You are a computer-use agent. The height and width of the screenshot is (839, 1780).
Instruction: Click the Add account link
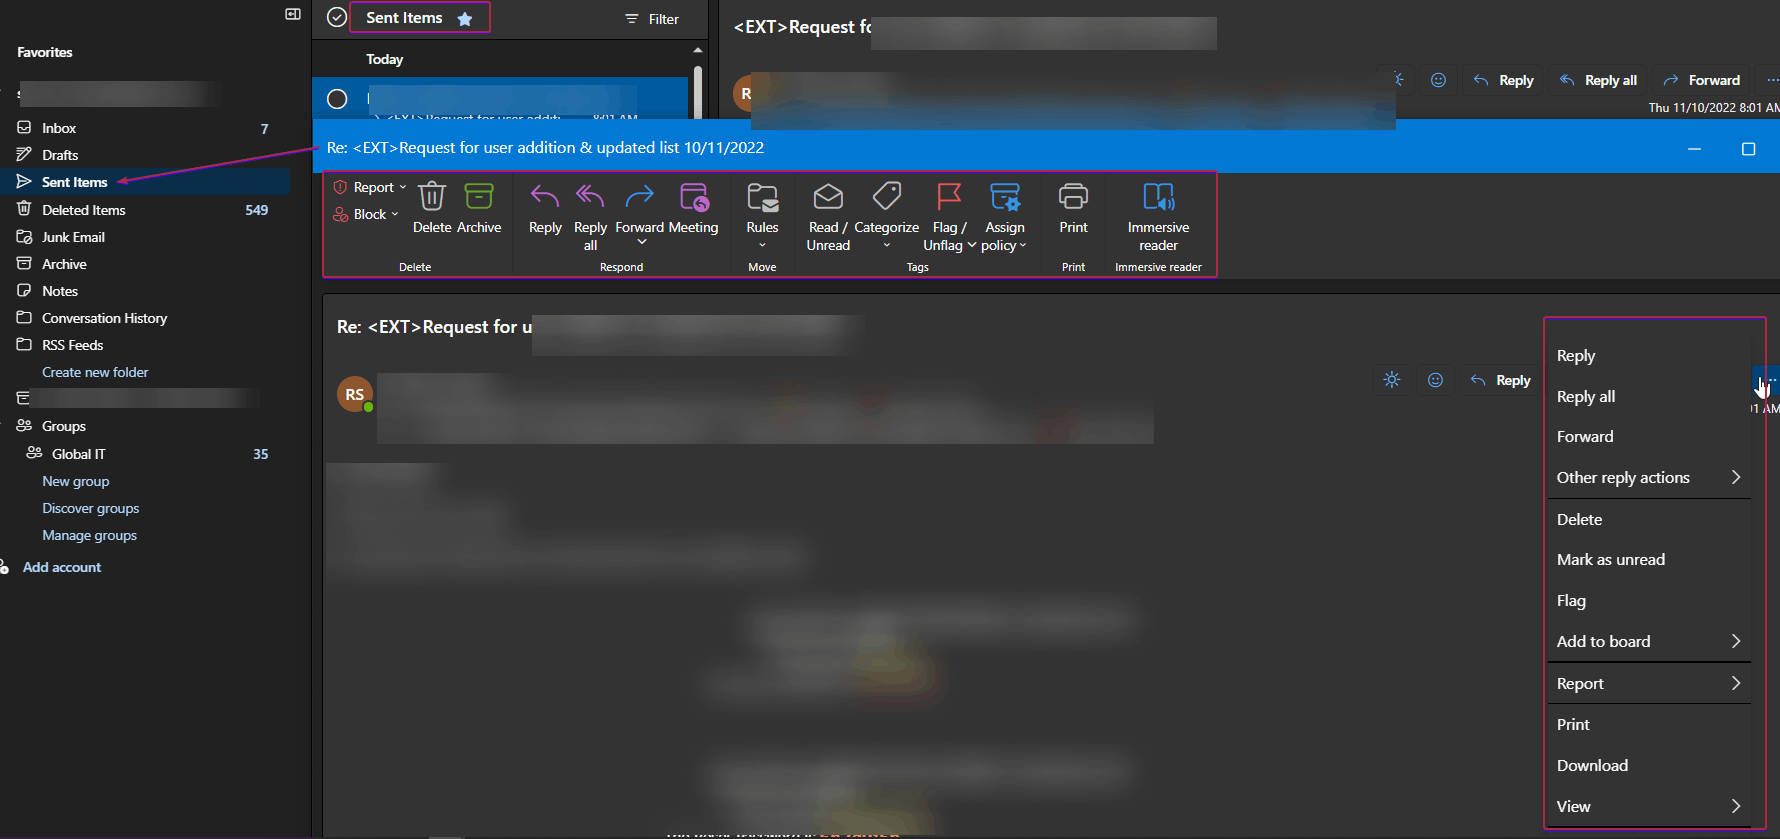pyautogui.click(x=62, y=567)
